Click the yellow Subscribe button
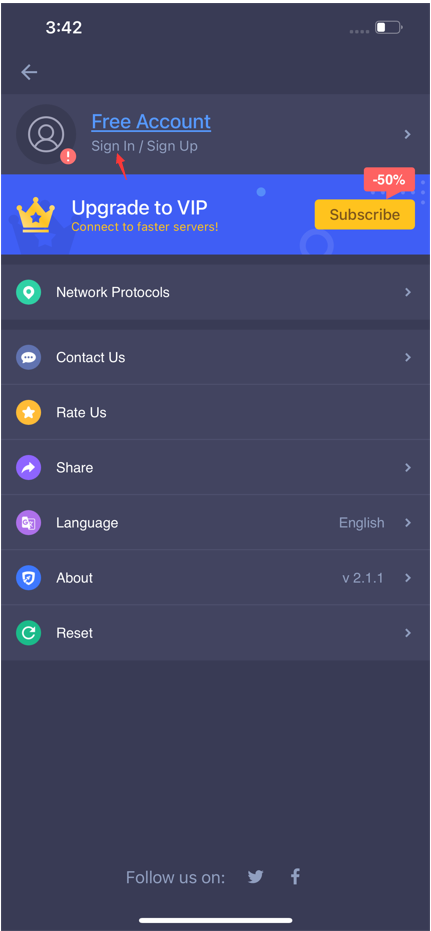The image size is (431, 931). pos(365,214)
